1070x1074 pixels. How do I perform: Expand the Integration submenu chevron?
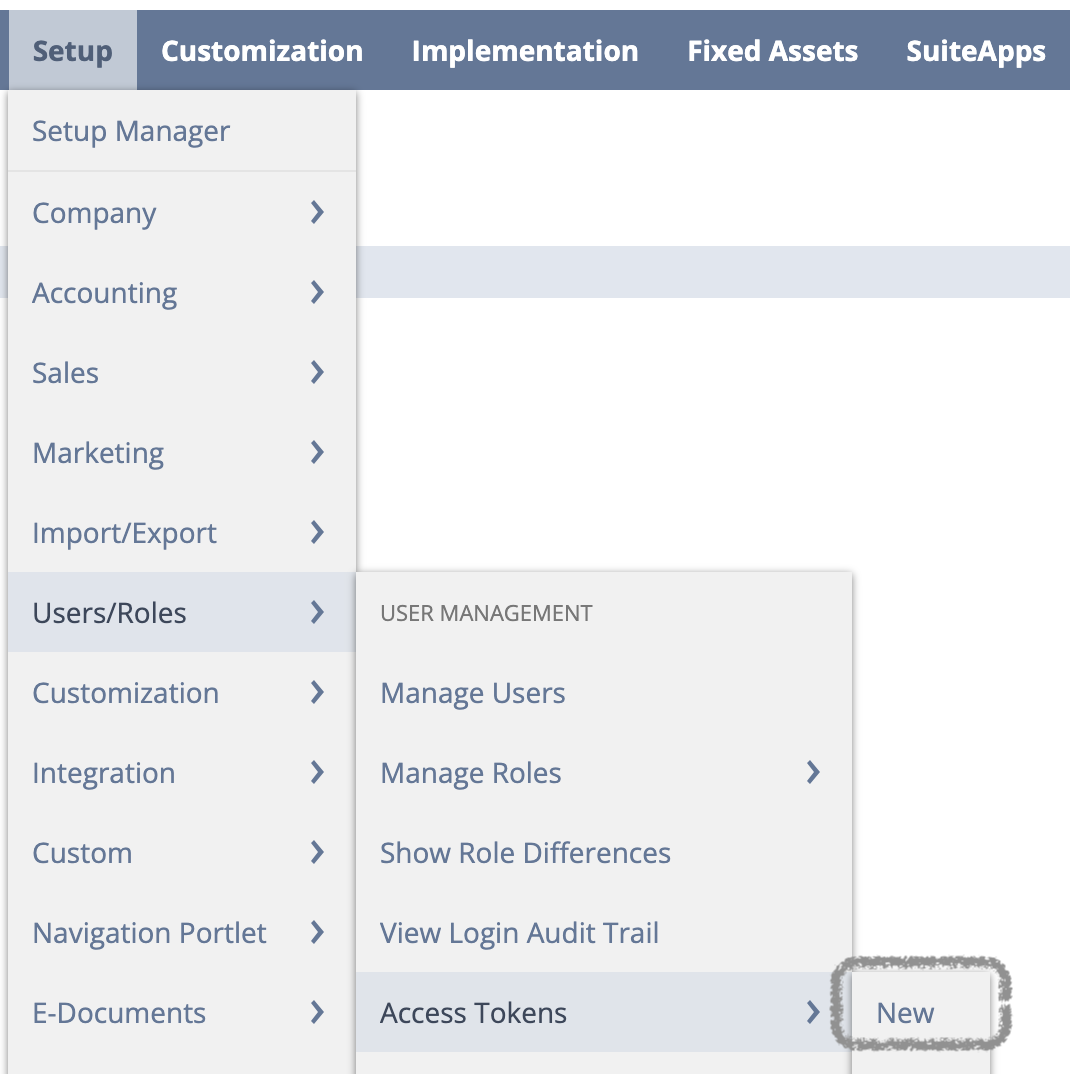pos(316,773)
